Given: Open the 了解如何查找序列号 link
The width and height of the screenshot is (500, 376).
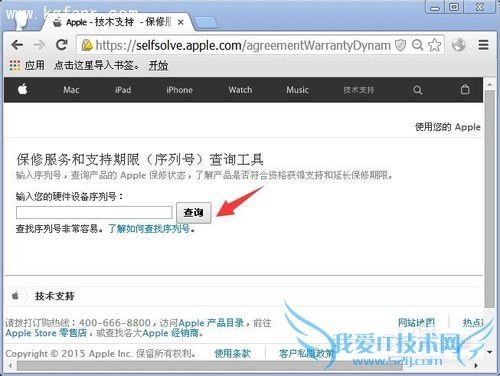Looking at the screenshot, I should point(149,229).
